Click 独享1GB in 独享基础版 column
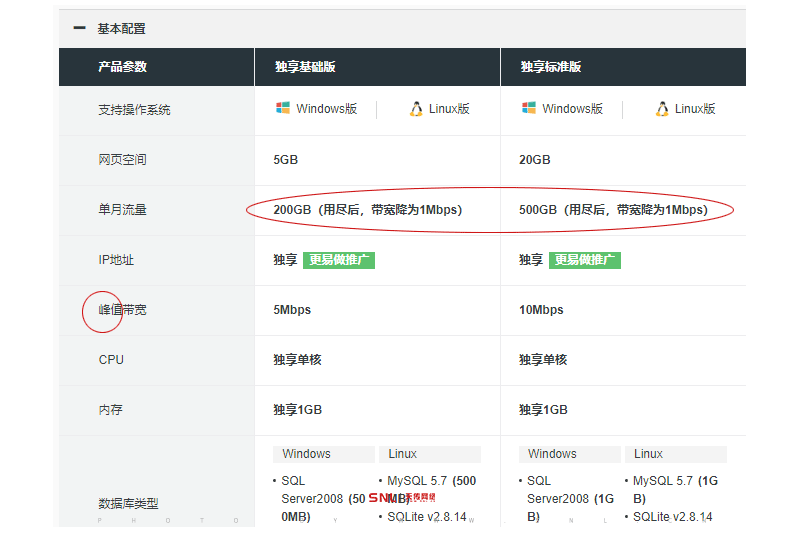 (x=297, y=410)
